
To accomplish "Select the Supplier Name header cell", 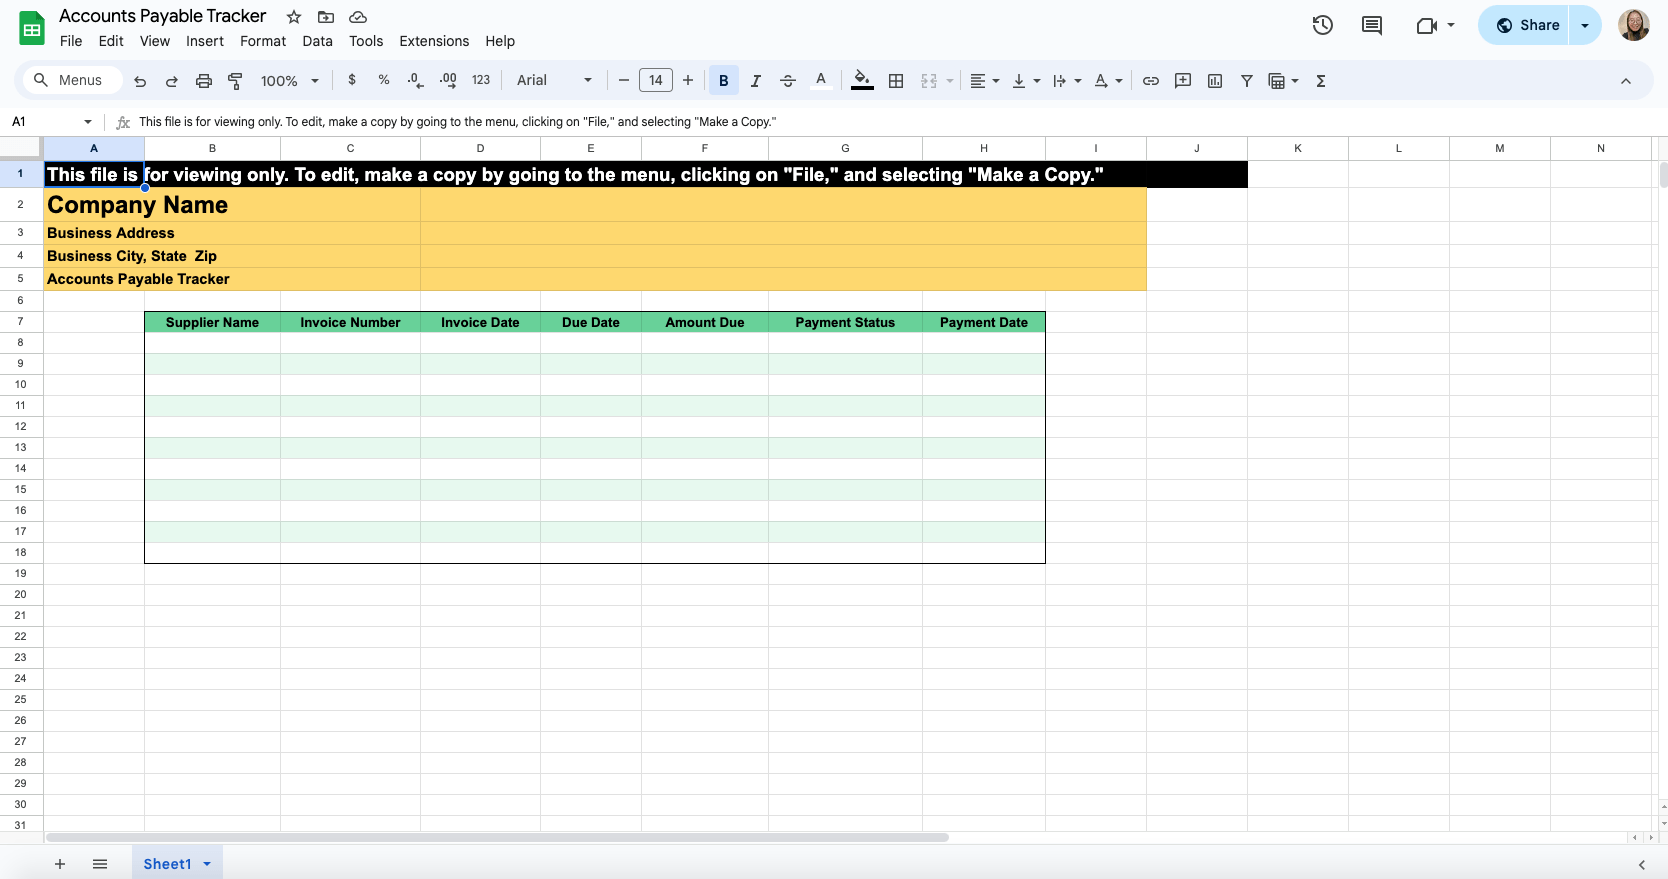I will click(x=212, y=322).
